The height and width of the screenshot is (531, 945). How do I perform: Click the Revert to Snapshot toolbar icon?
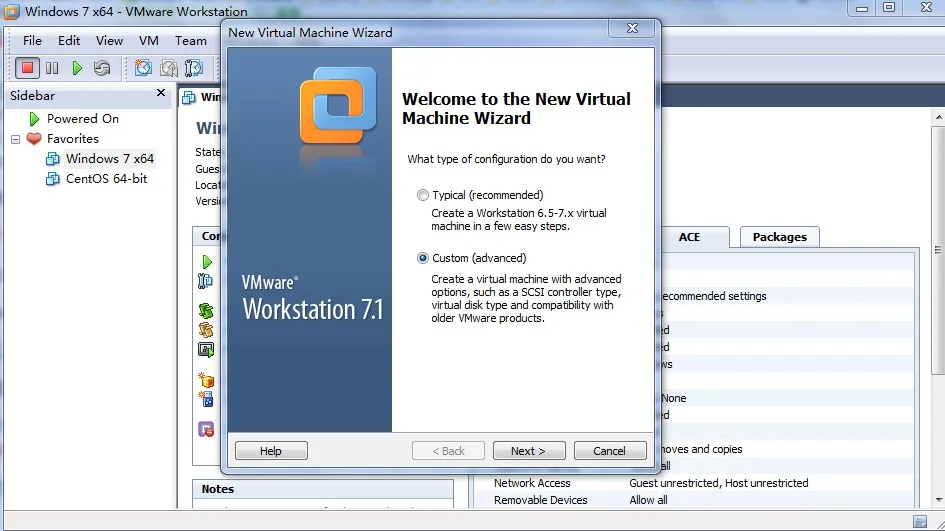(x=169, y=68)
